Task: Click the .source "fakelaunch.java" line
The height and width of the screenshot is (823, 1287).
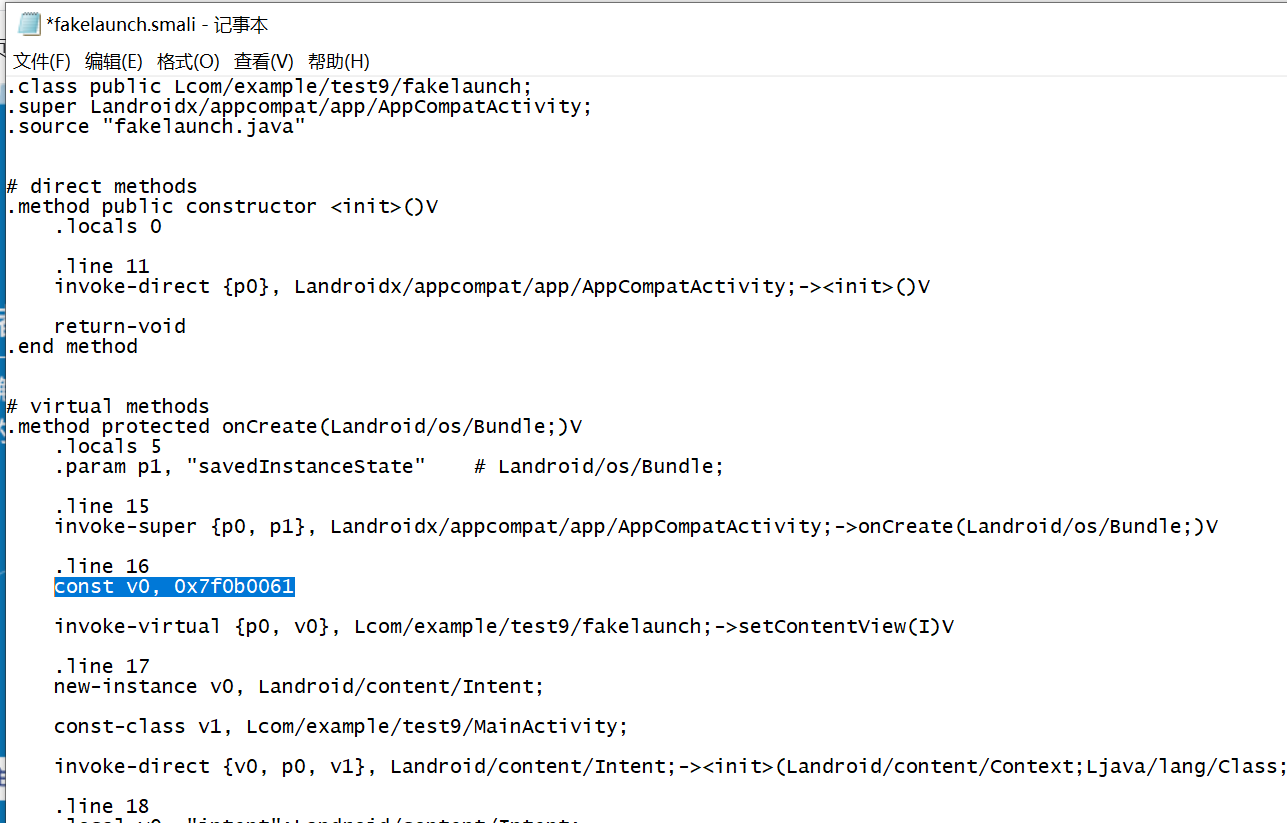Action: pos(156,126)
